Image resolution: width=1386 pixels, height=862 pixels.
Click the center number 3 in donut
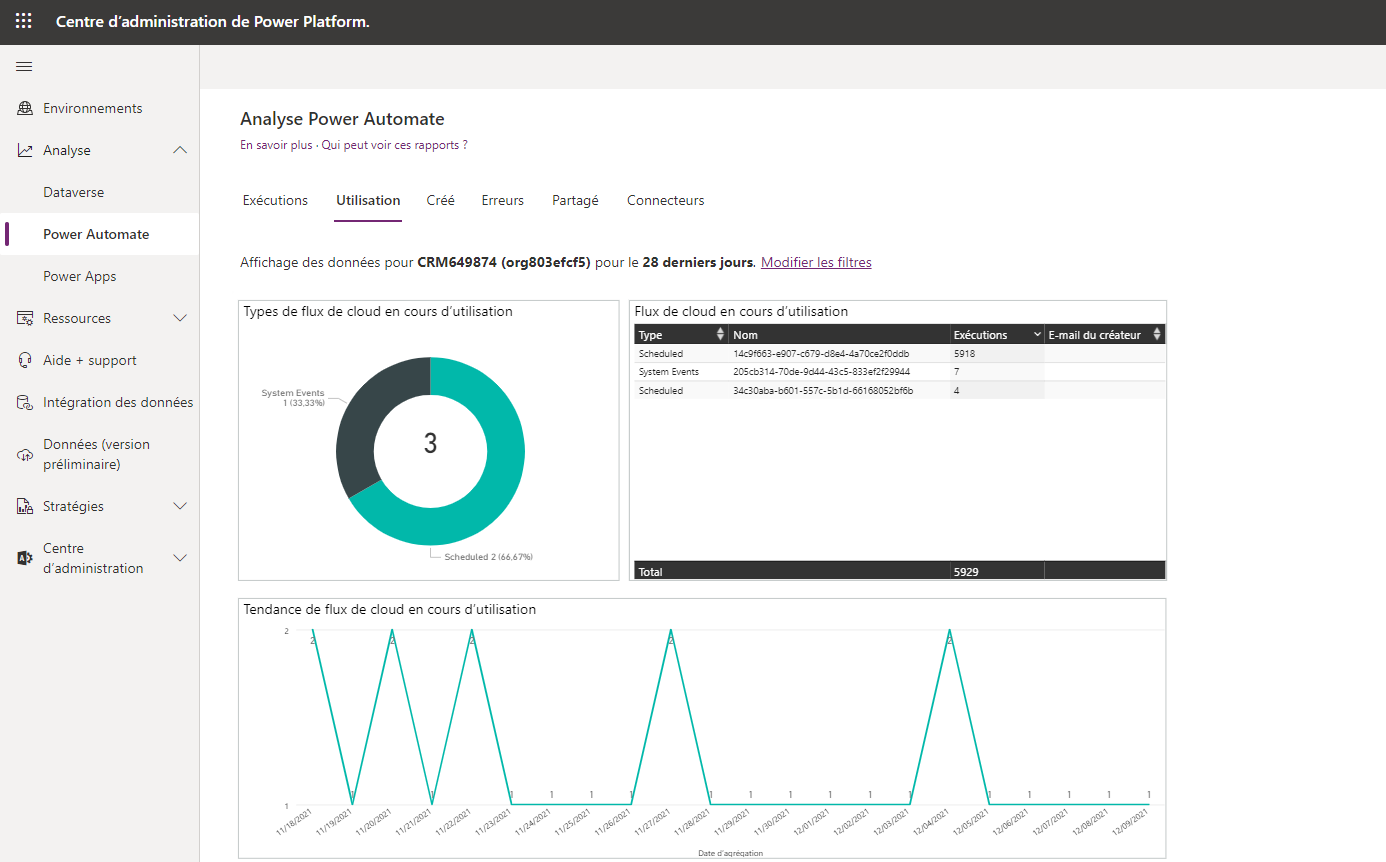(x=430, y=444)
